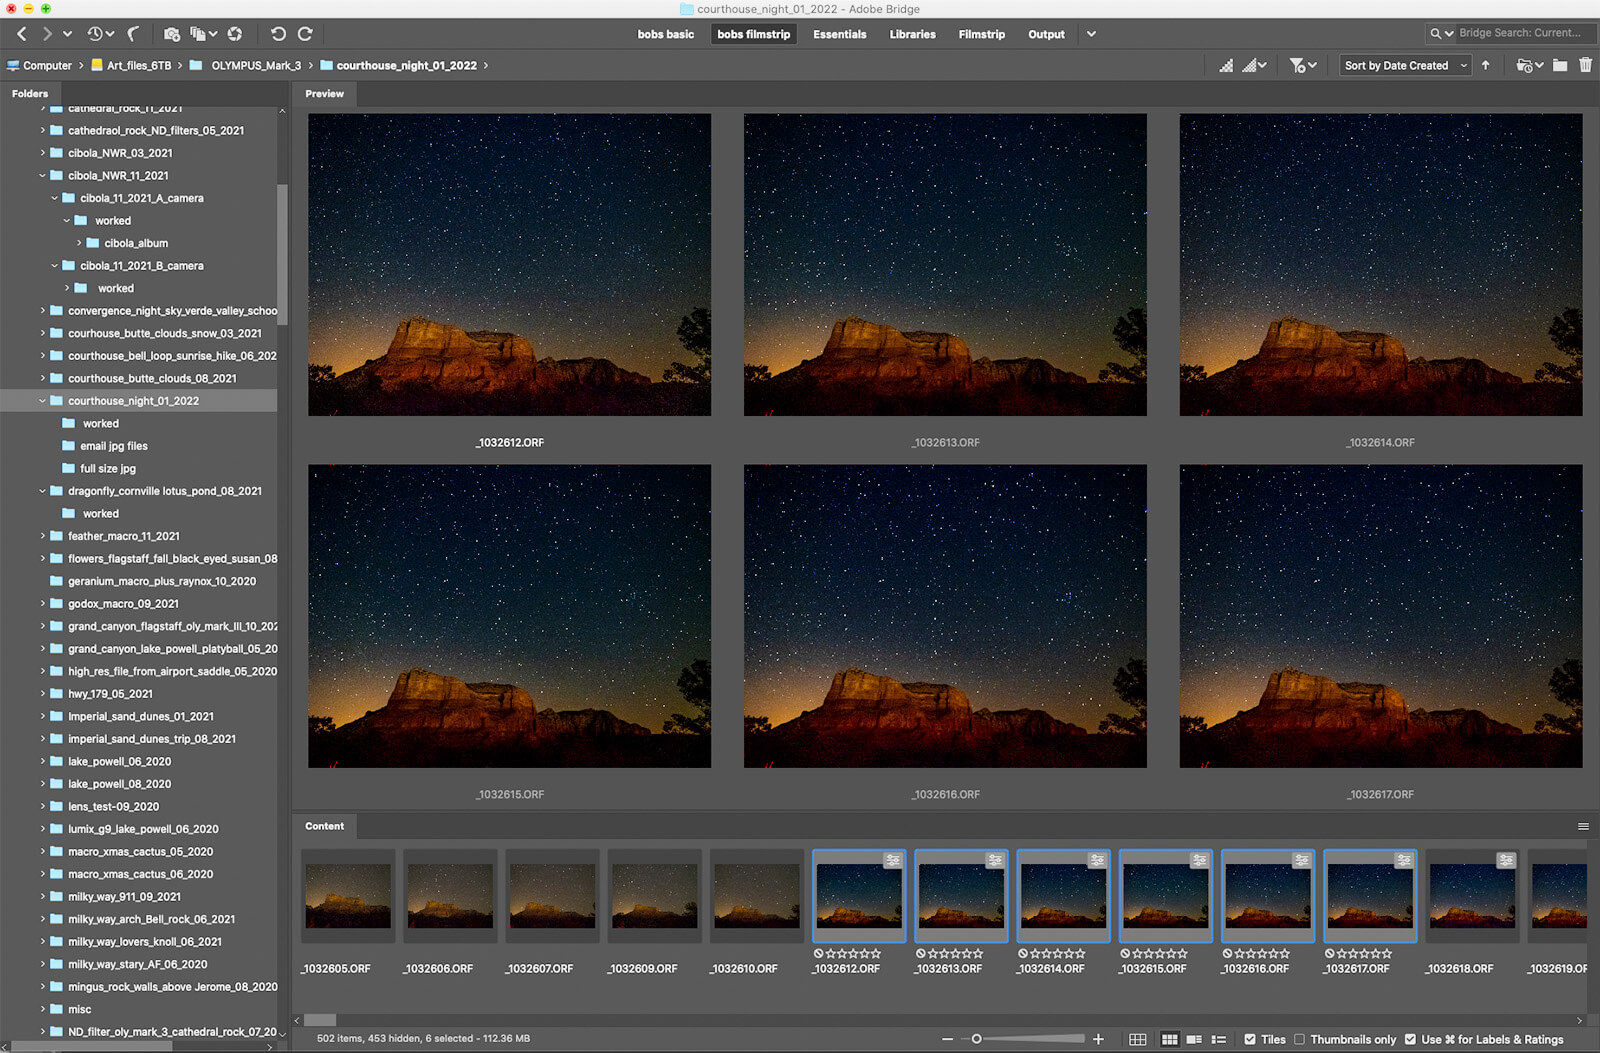
Task: Go to OLYMPUS_Mark_3 in the path bar
Action: click(x=255, y=66)
